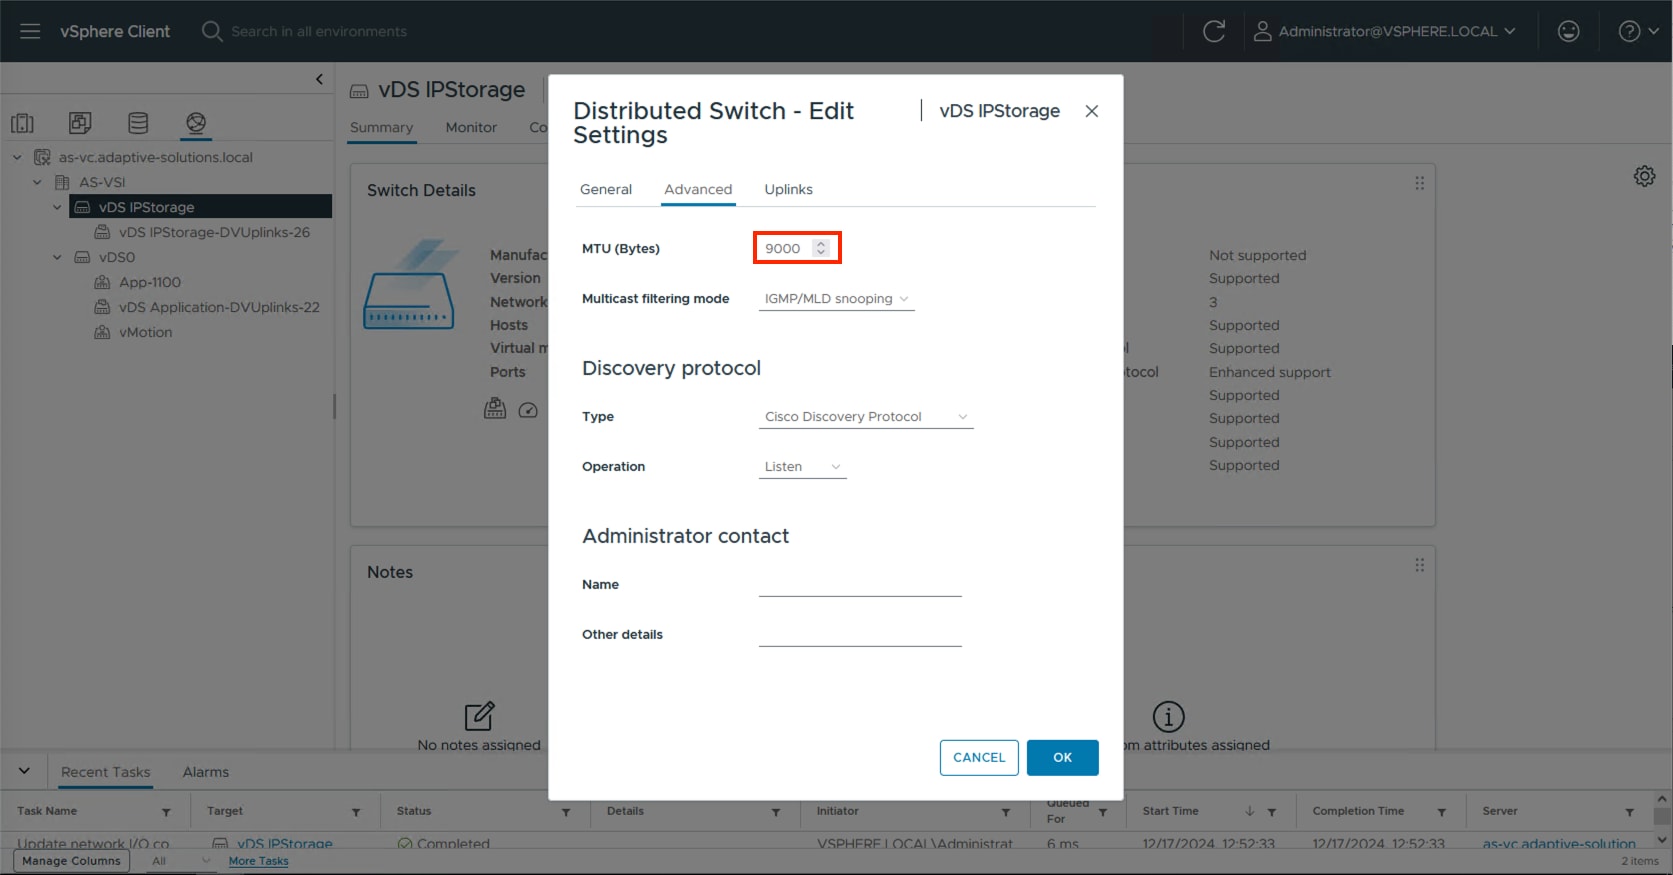The image size is (1673, 875).
Task: Open the feedback smiley icon
Action: 1568,31
